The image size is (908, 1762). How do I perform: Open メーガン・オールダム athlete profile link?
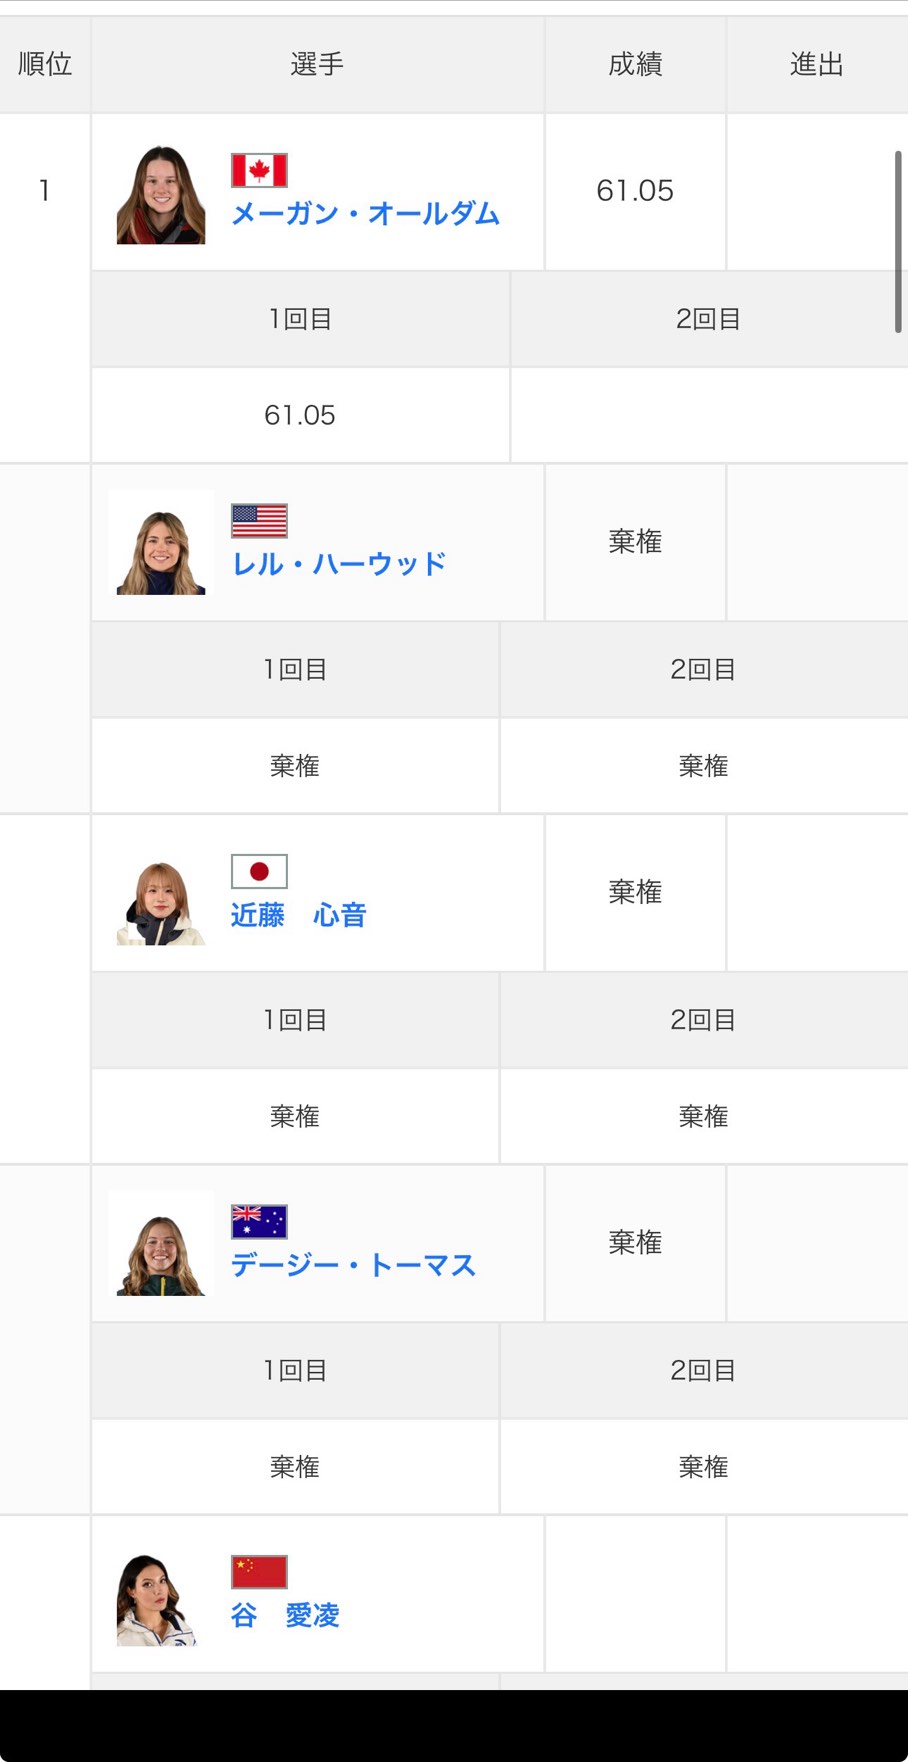pyautogui.click(x=365, y=214)
